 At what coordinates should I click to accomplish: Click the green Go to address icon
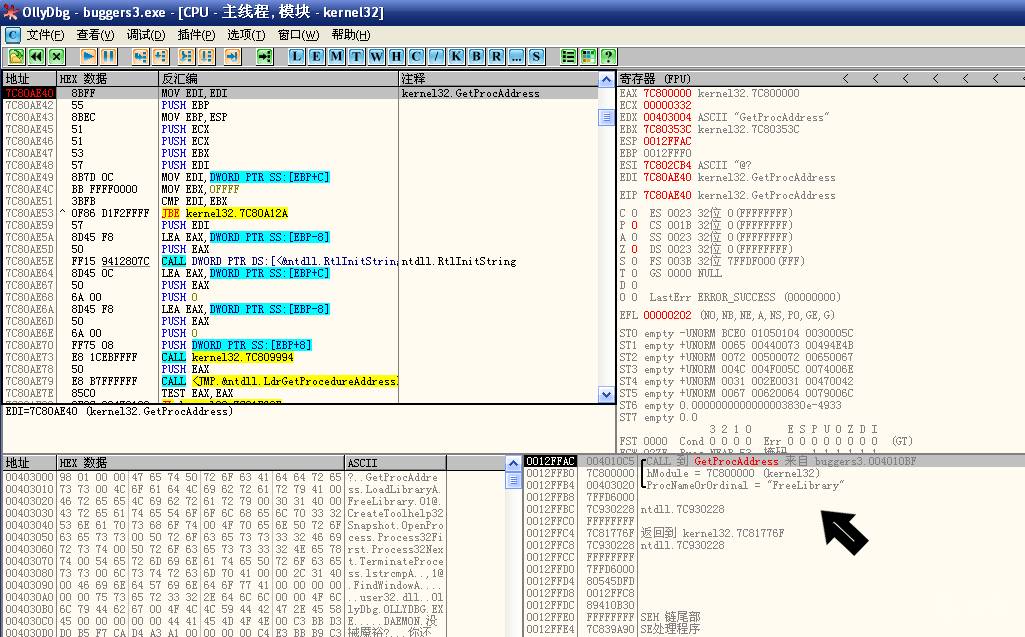pyautogui.click(x=265, y=56)
